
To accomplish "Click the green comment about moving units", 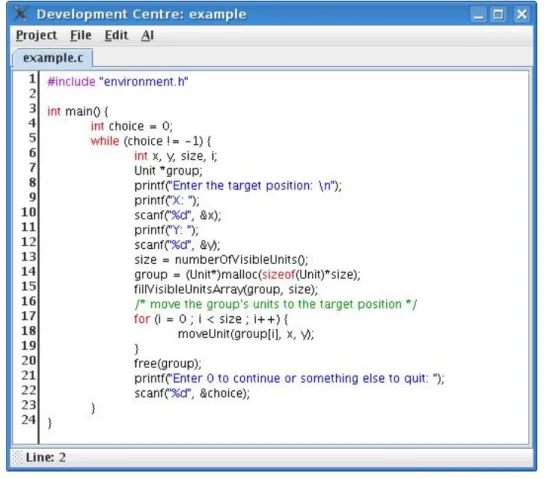I will click(276, 305).
